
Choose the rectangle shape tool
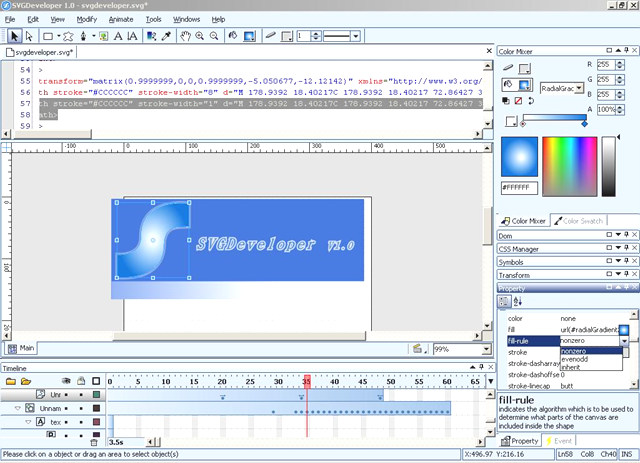pyautogui.click(x=48, y=36)
